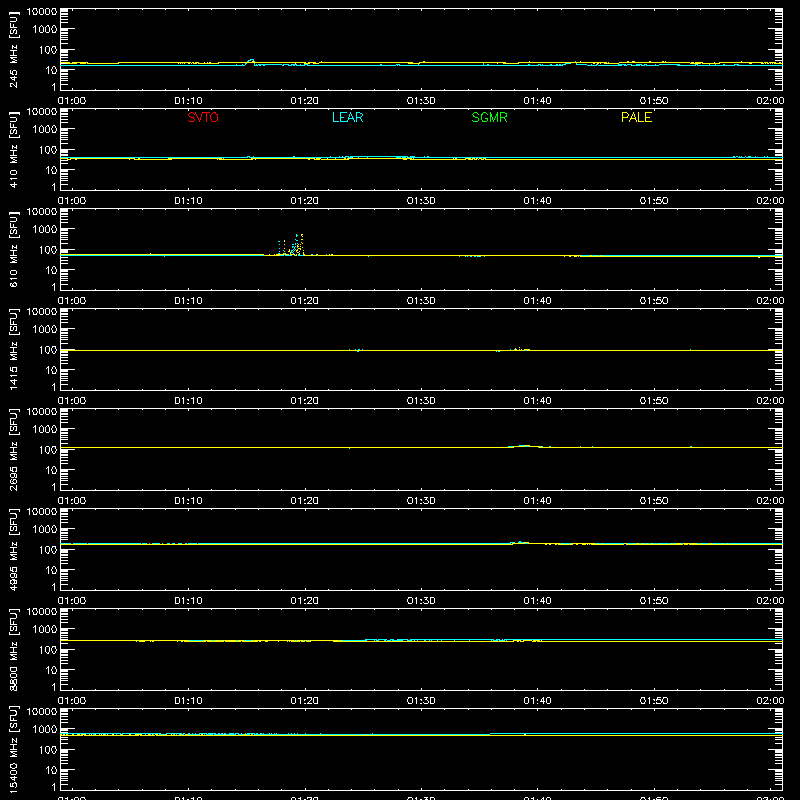Image resolution: width=800 pixels, height=800 pixels.
Task: Click 01:30 tick label under the 410 MHz plot
Action: 421,201
